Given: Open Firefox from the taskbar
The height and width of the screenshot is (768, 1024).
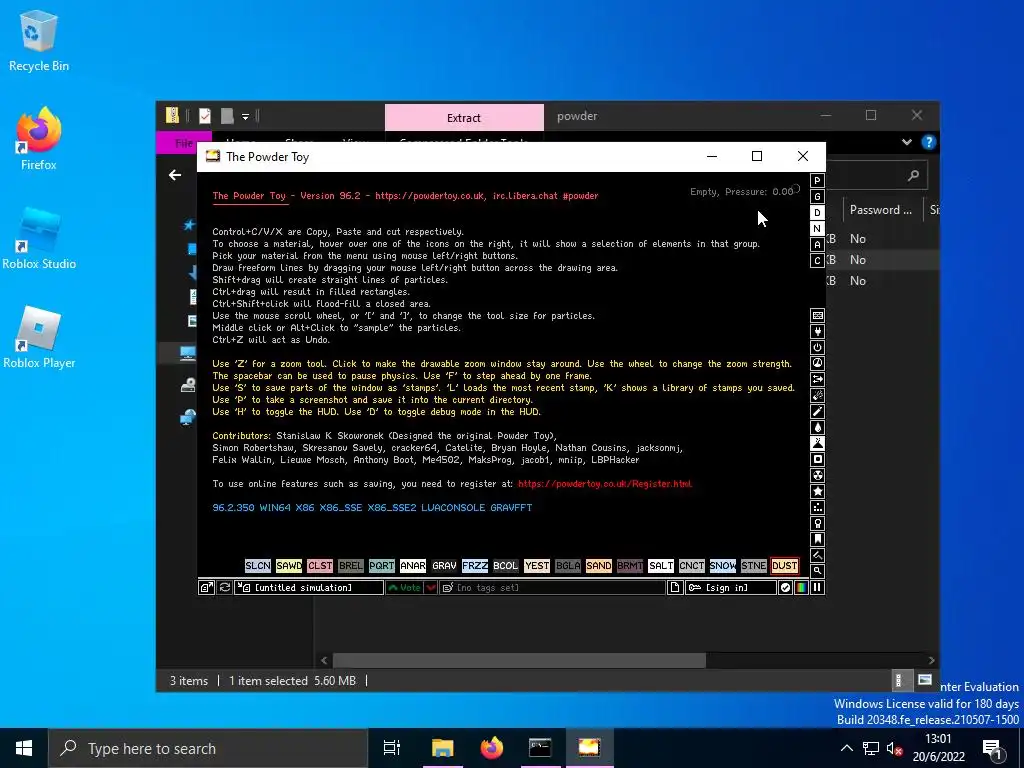Looking at the screenshot, I should [492, 748].
